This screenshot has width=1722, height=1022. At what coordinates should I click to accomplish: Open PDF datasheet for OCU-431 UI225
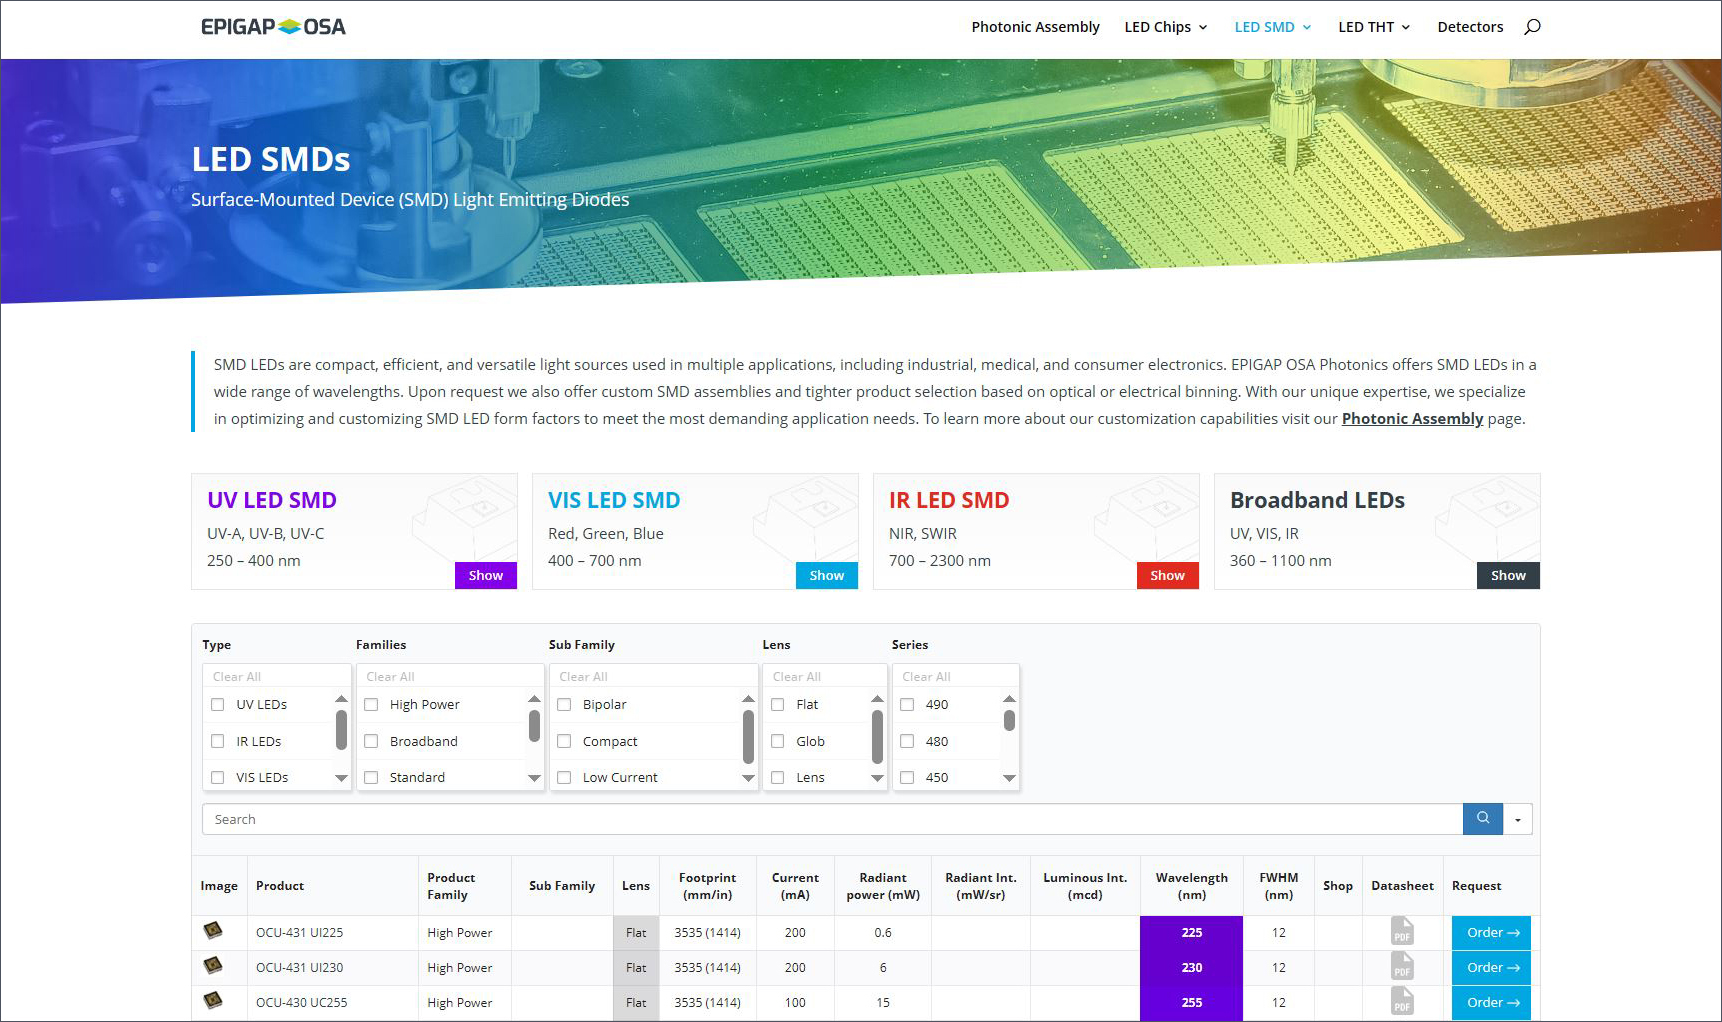pos(1402,932)
